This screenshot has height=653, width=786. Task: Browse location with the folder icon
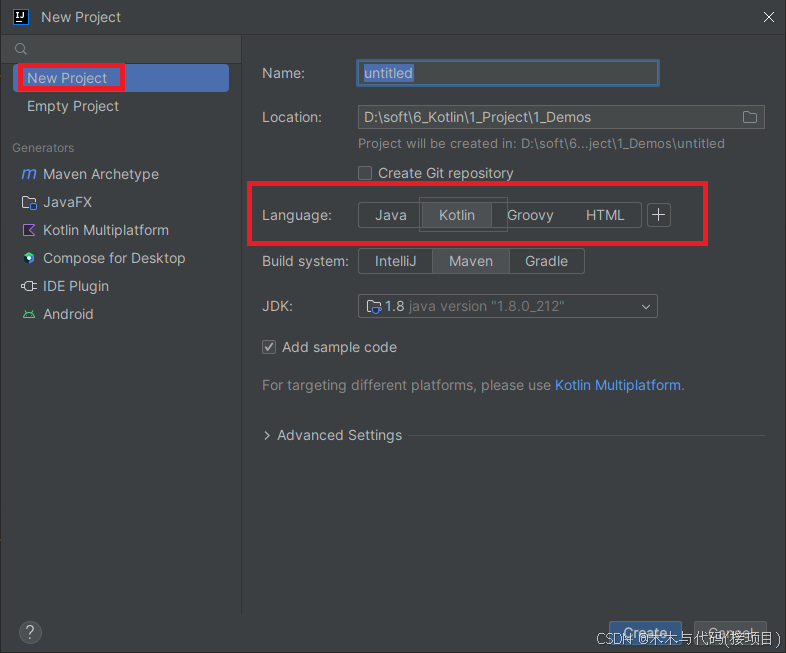click(749, 117)
